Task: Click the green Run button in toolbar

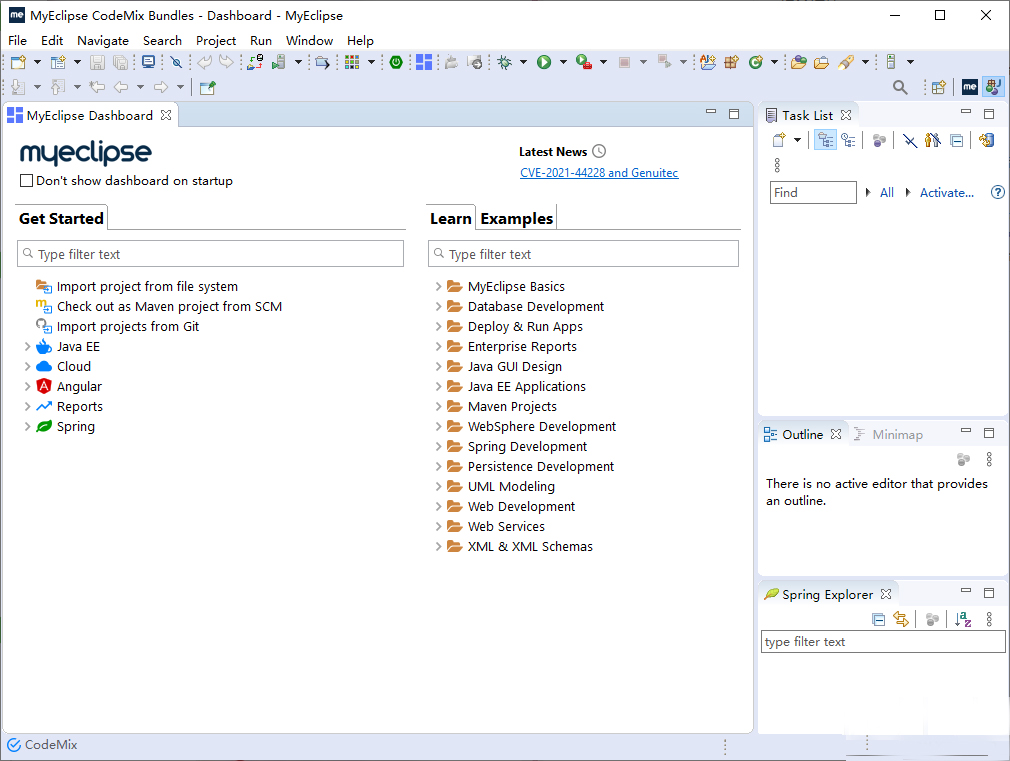Action: (544, 62)
